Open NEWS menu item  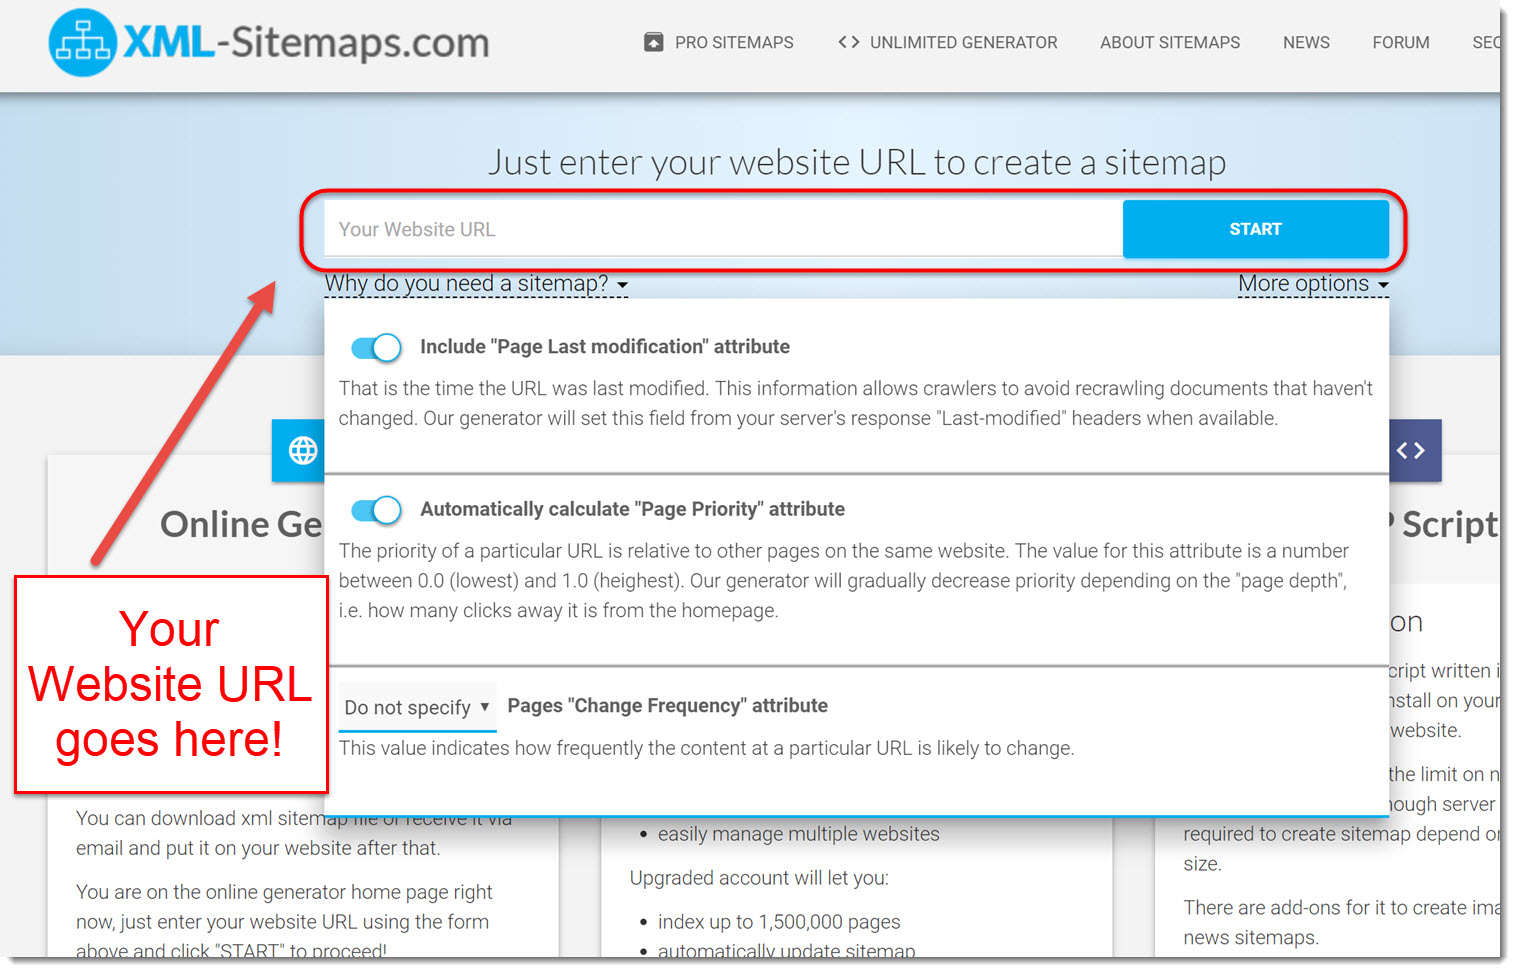(x=1306, y=42)
